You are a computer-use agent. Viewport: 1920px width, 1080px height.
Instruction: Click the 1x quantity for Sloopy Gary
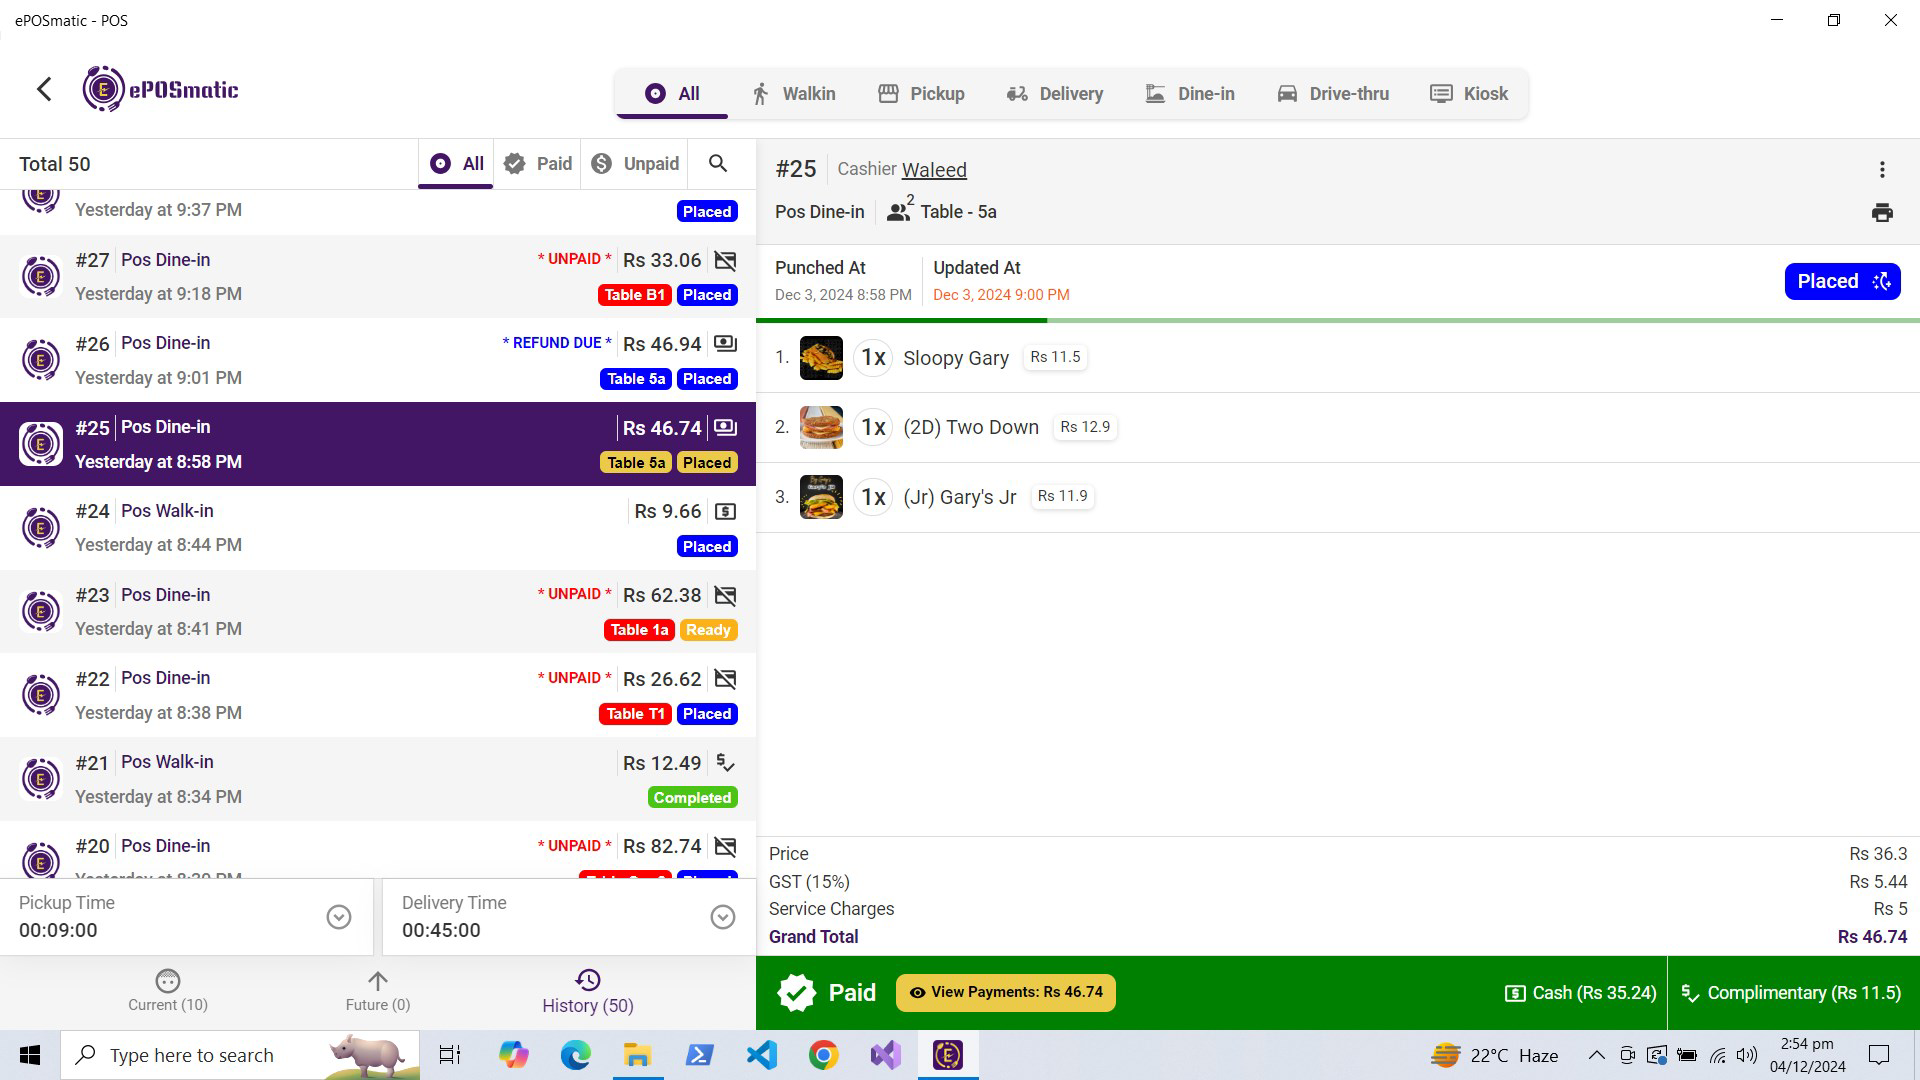click(873, 358)
